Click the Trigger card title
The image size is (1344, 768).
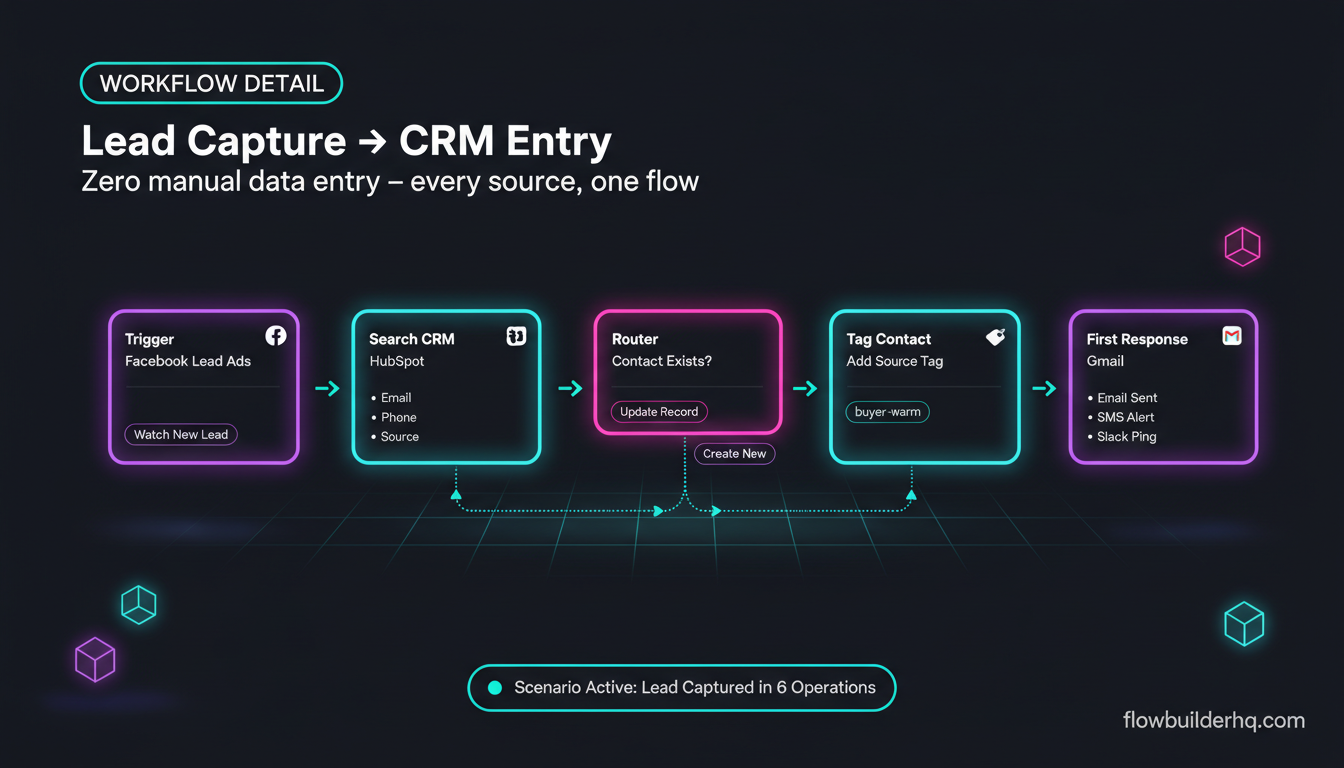click(149, 339)
